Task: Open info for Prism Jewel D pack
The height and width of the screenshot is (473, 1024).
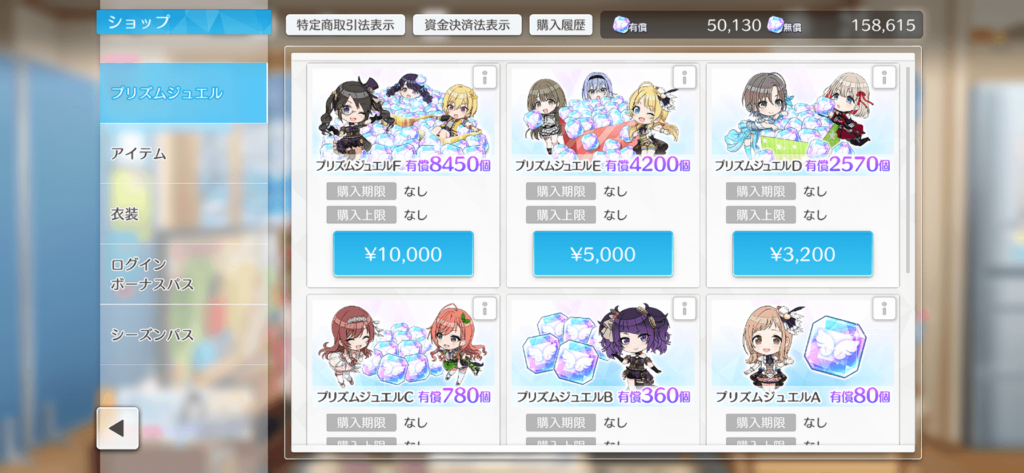Action: pyautogui.click(x=884, y=77)
